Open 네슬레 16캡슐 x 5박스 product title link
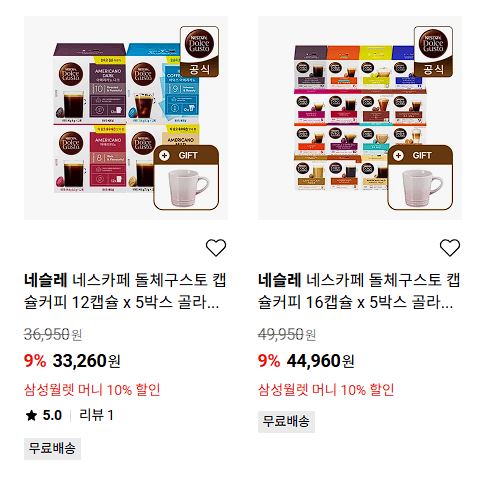 point(359,291)
